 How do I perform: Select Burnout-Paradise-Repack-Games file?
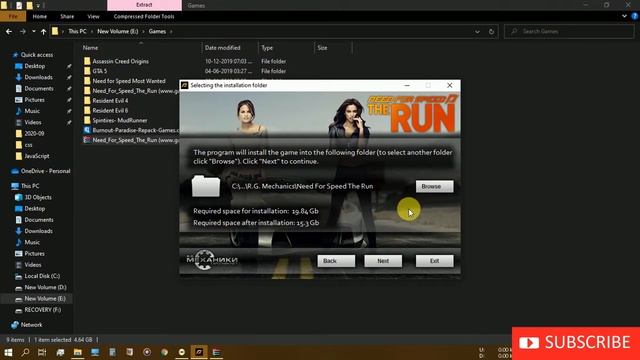click(x=131, y=130)
